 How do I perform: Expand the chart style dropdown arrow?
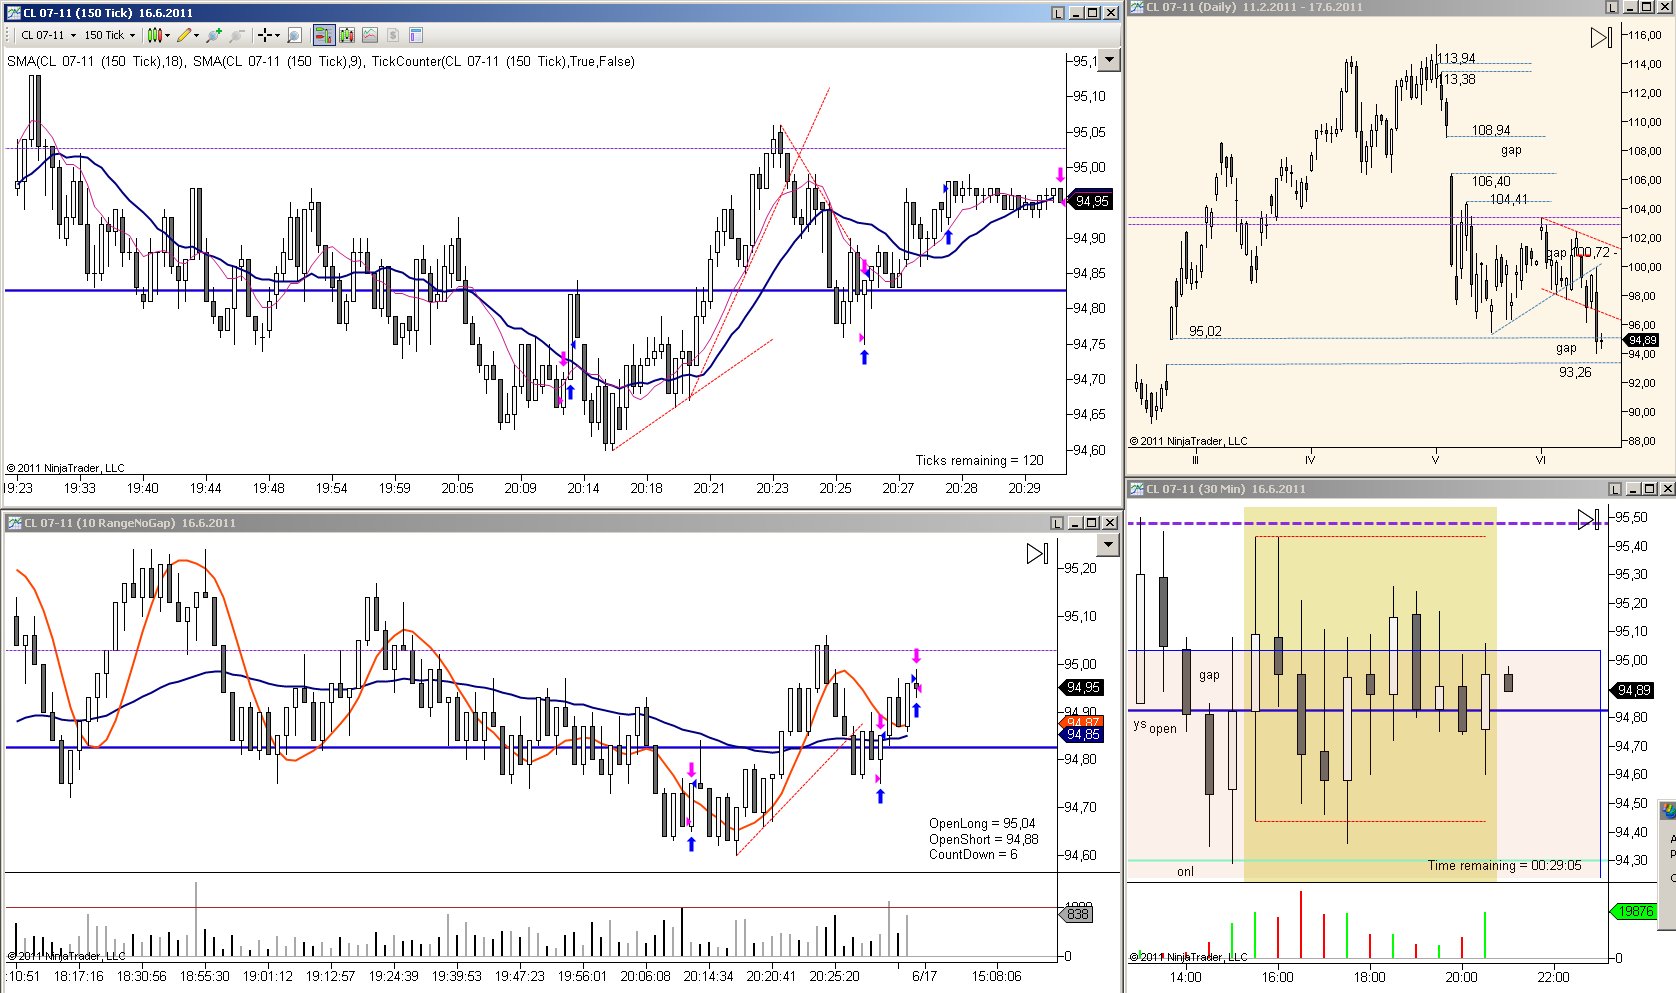point(167,35)
